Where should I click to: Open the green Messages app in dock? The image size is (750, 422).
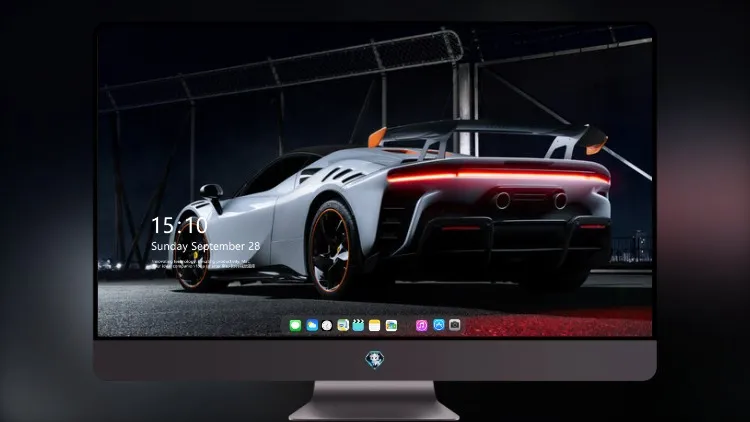point(295,326)
